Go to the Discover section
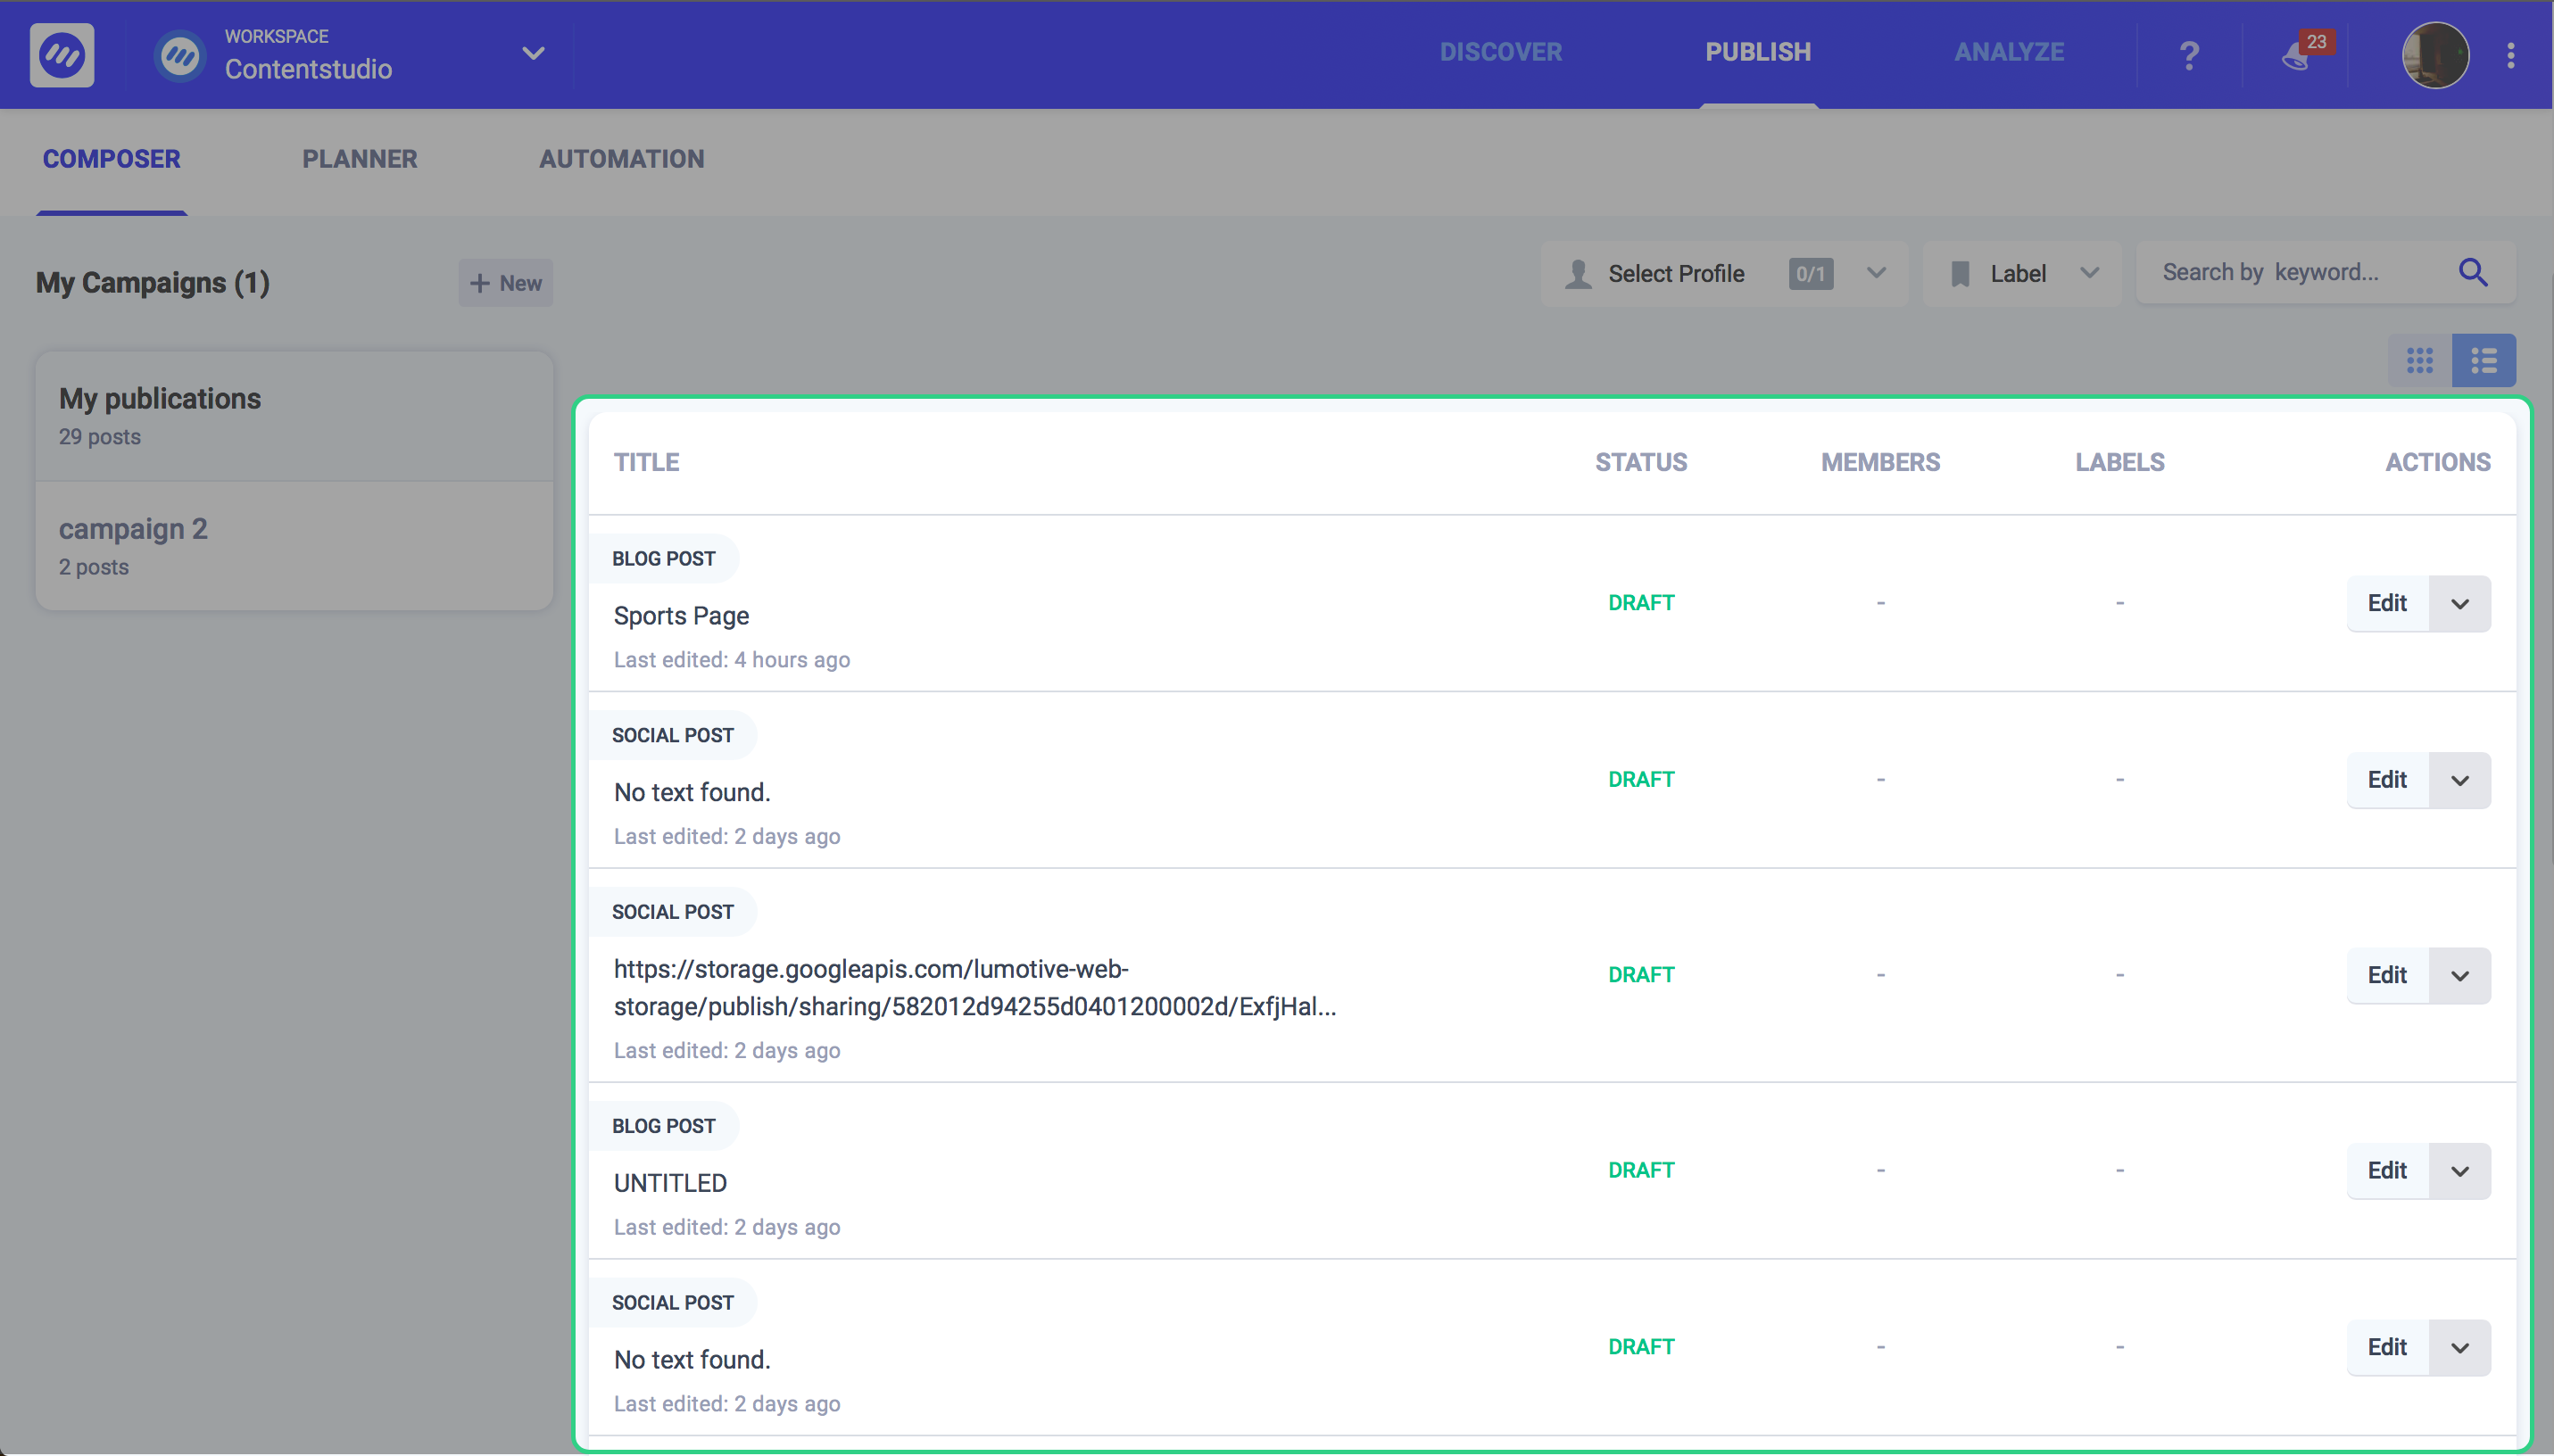Screen dimensions: 2554x1456 click(x=1500, y=52)
